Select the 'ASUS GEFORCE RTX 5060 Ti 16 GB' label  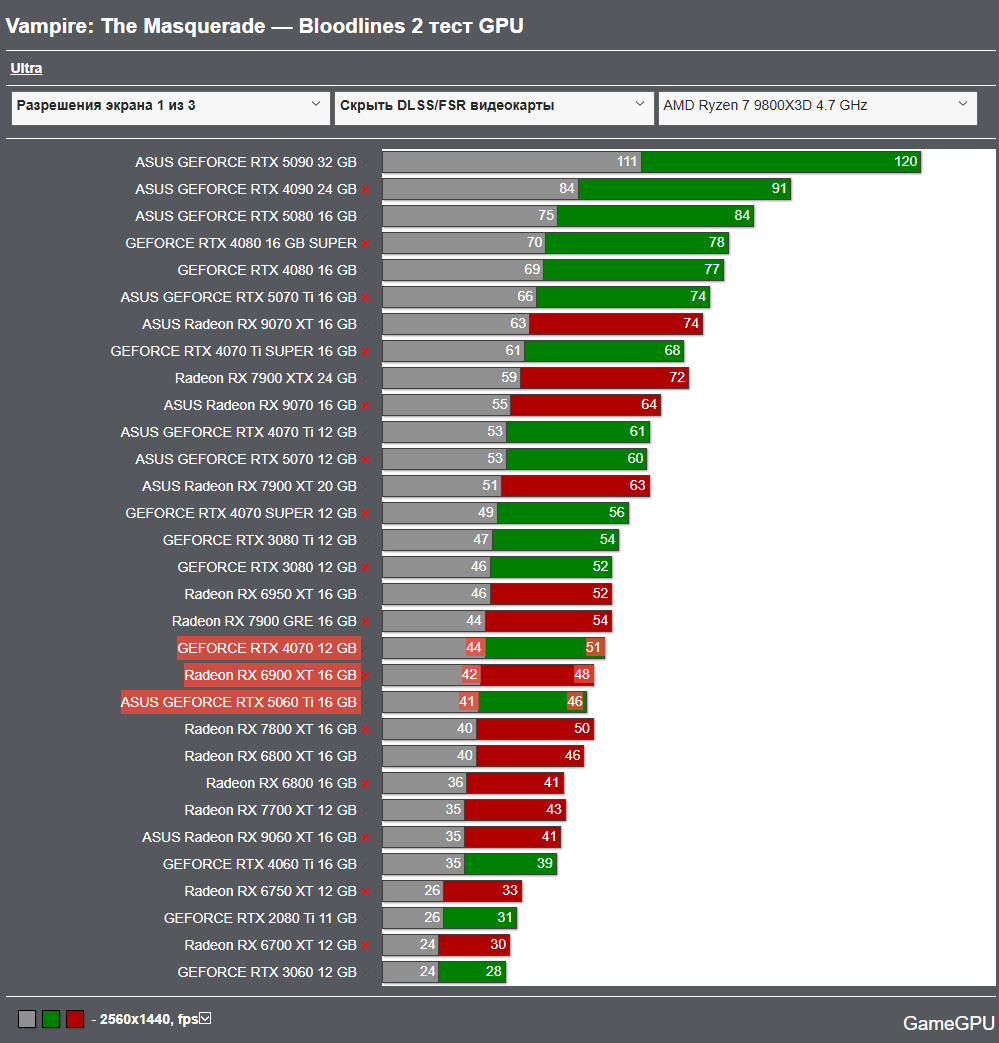[241, 702]
